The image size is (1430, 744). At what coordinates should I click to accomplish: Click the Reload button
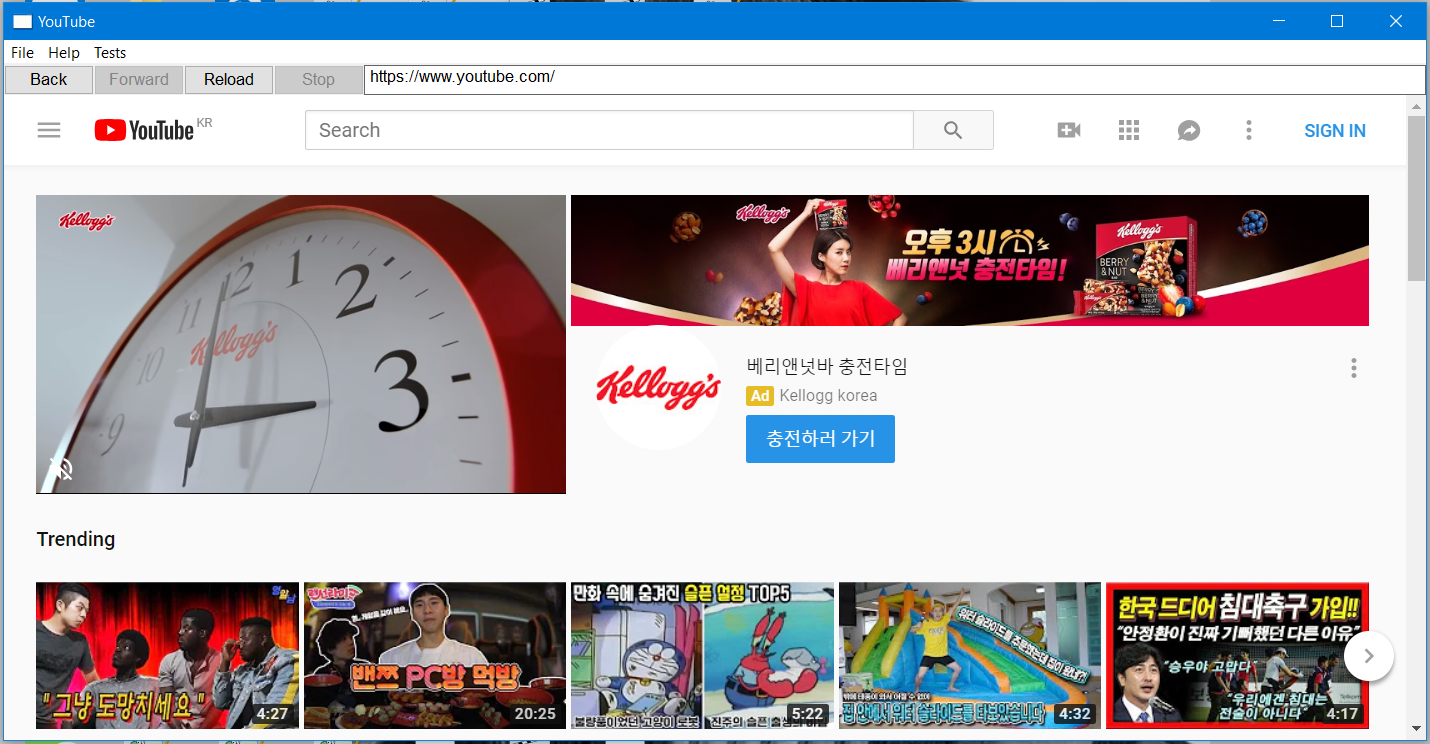click(229, 80)
